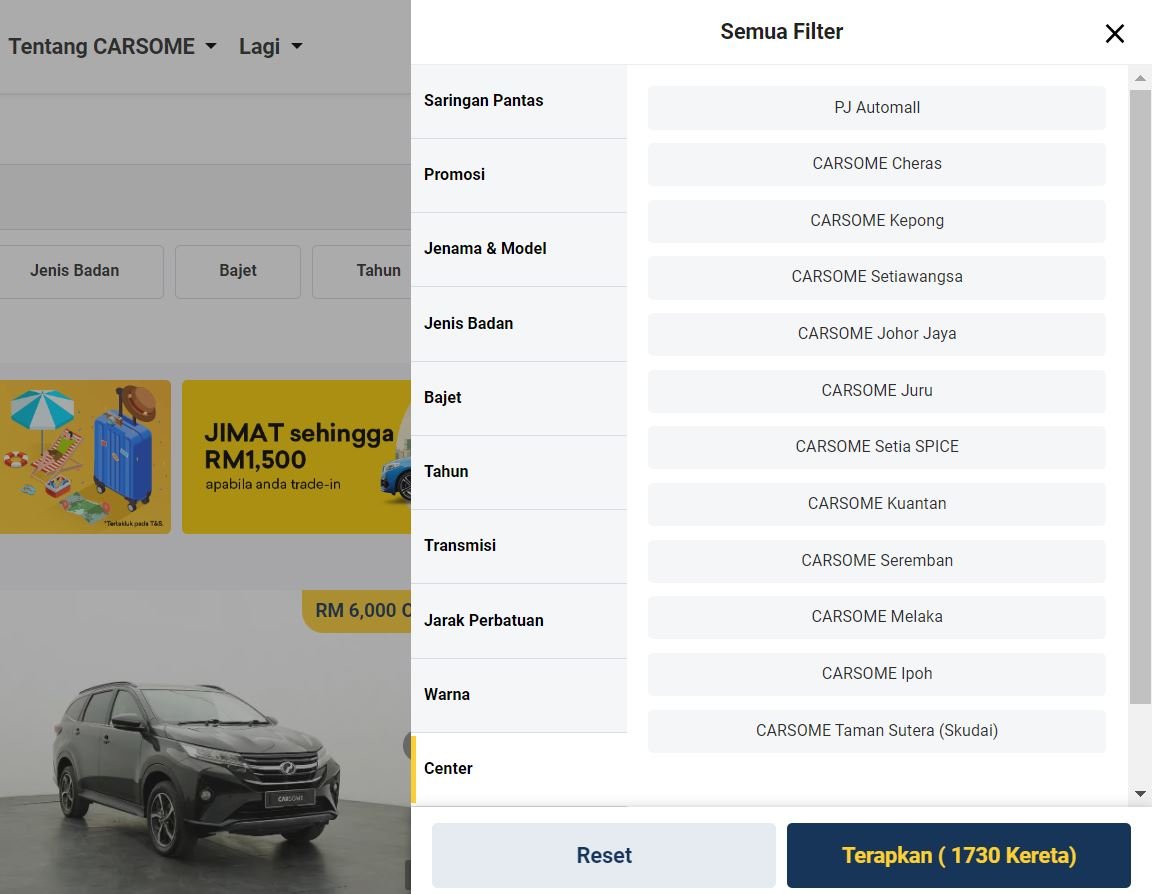Open the Bajet filter on the page
The height and width of the screenshot is (894, 1152).
point(238,271)
